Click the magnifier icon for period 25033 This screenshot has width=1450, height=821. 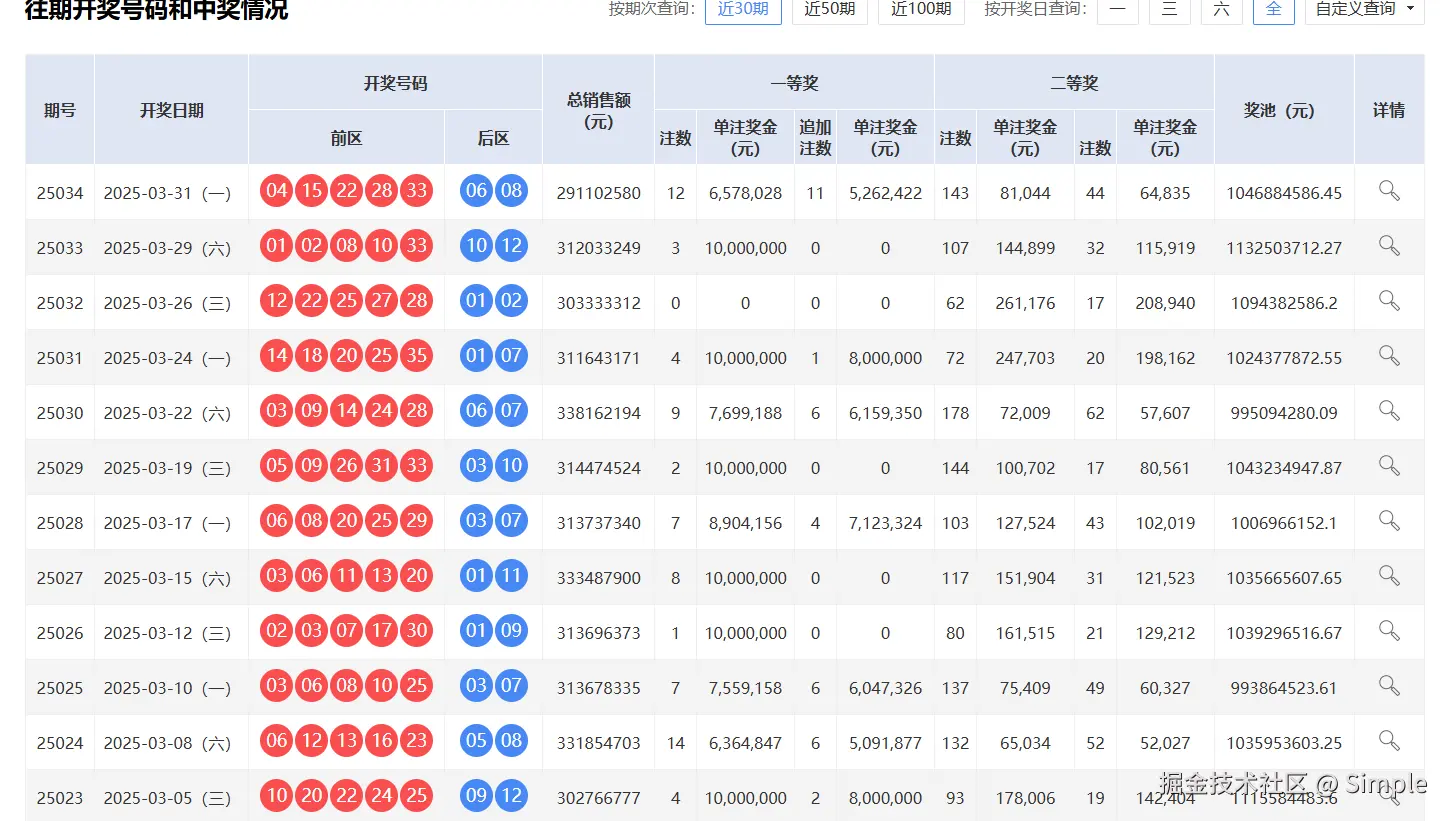click(1387, 245)
